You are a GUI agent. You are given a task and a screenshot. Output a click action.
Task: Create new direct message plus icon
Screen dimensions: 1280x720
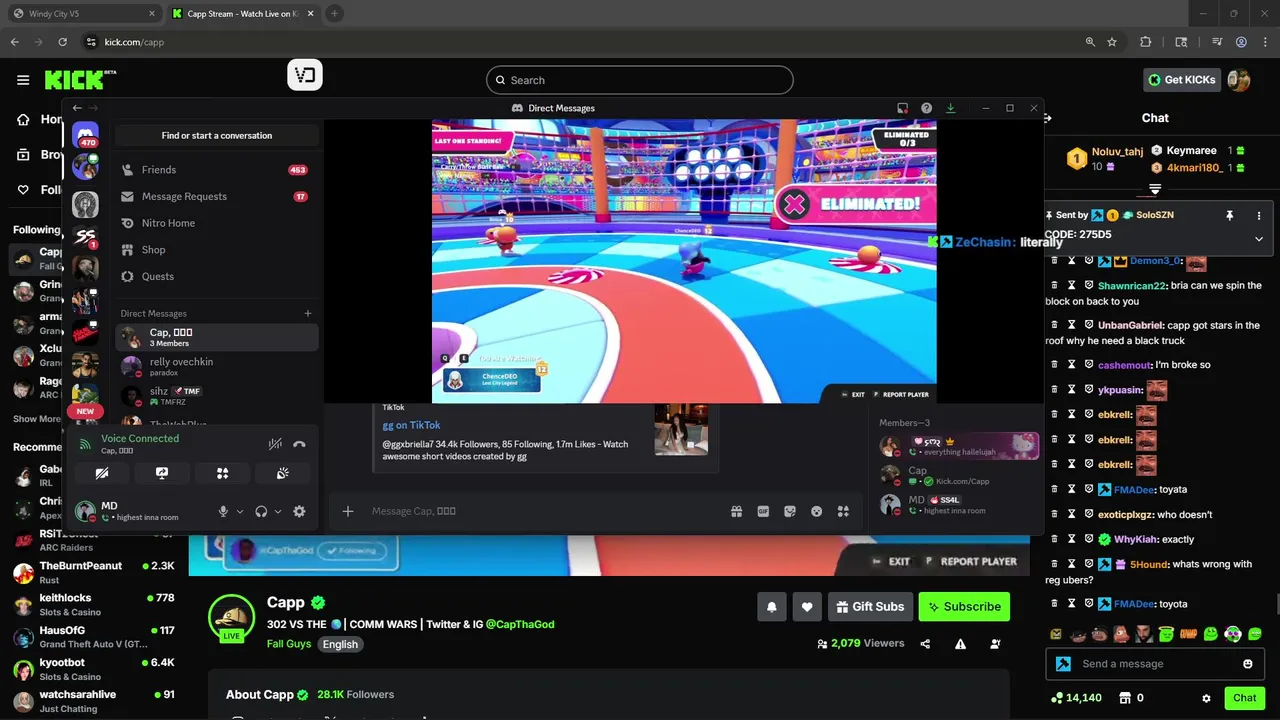coord(308,313)
